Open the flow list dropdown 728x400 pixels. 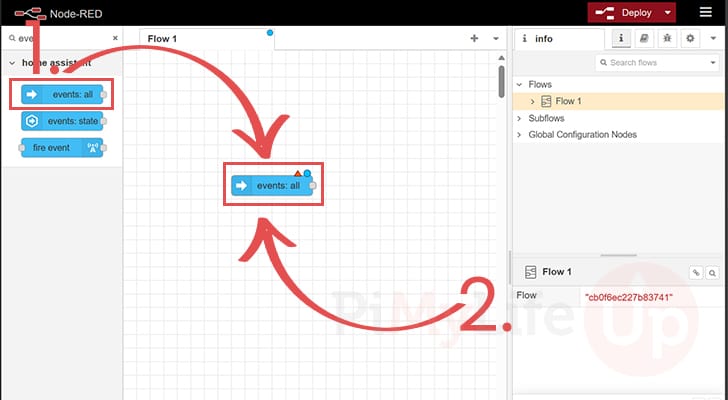pos(495,39)
